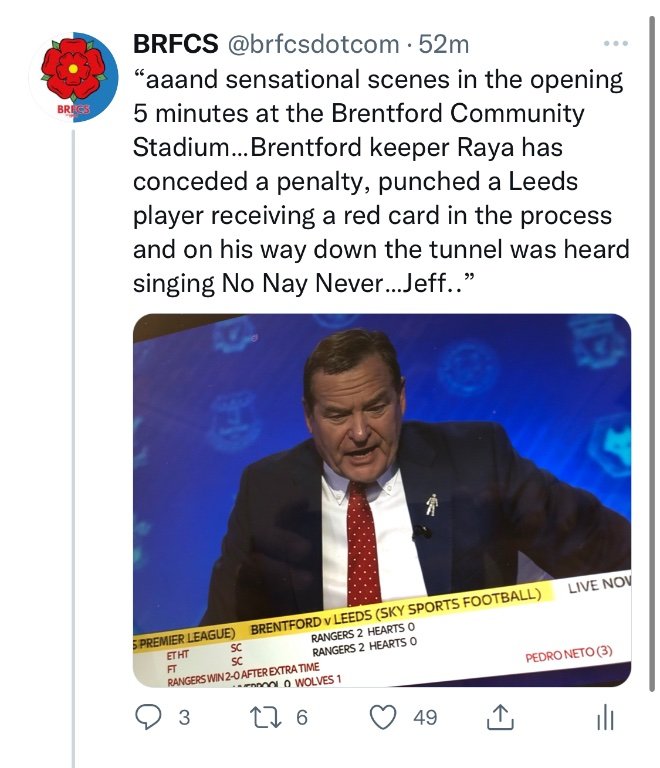Click the reply speech bubble icon
The height and width of the screenshot is (768, 660).
(x=148, y=717)
